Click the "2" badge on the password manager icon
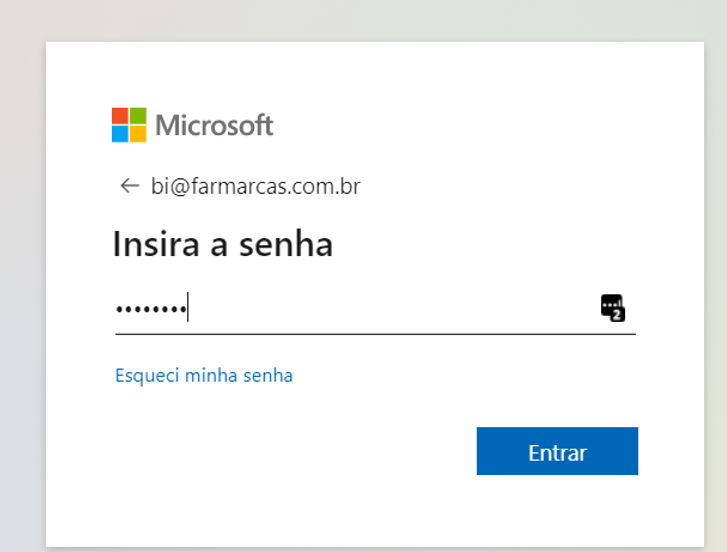This screenshot has height=552, width=727. (x=617, y=314)
